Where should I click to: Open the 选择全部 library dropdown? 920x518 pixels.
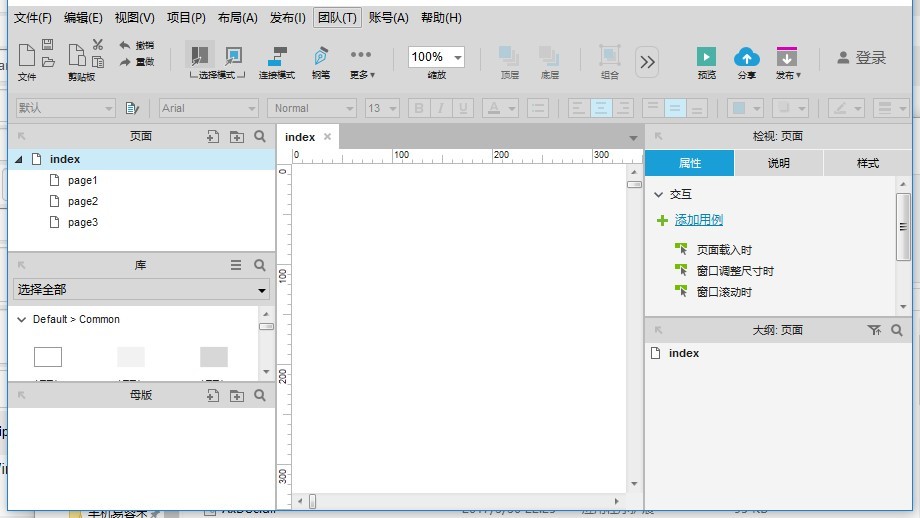141,290
